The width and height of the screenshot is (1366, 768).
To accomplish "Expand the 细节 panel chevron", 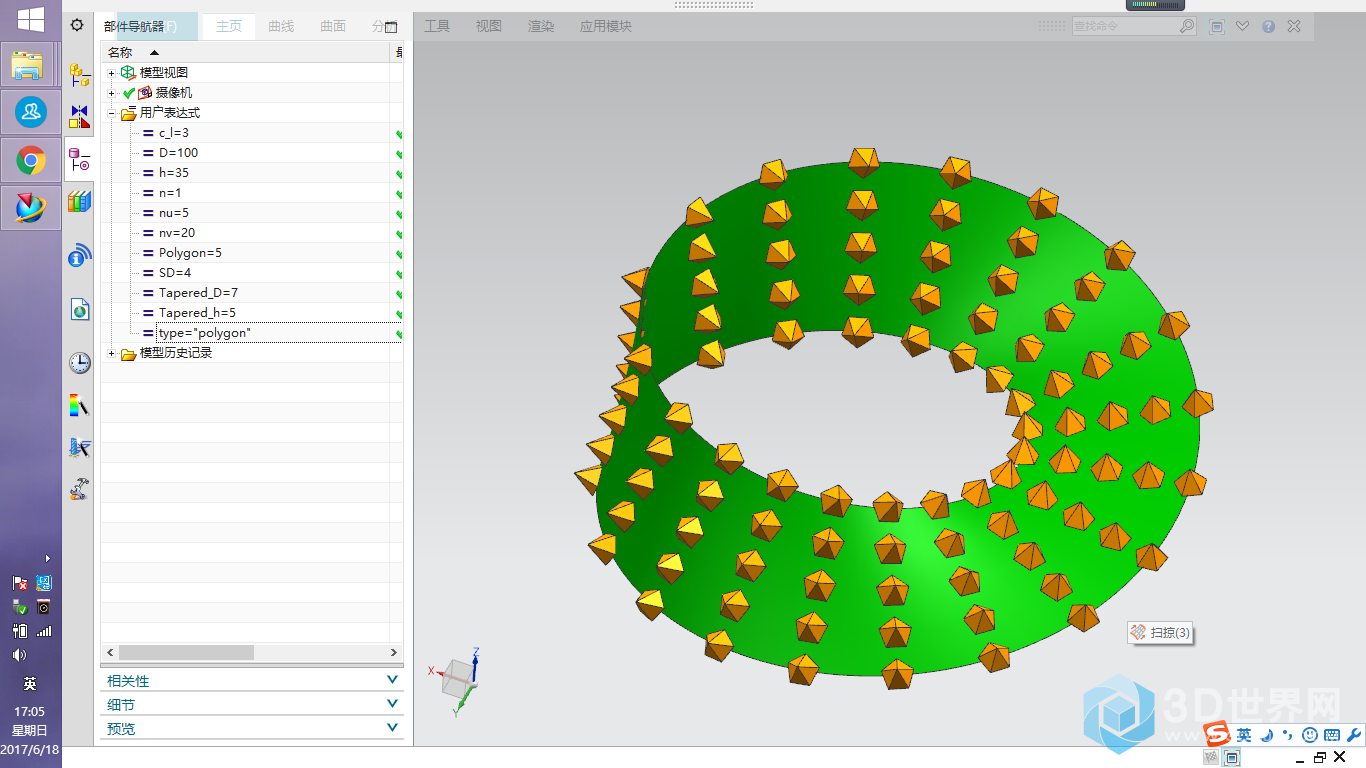I will click(x=392, y=704).
